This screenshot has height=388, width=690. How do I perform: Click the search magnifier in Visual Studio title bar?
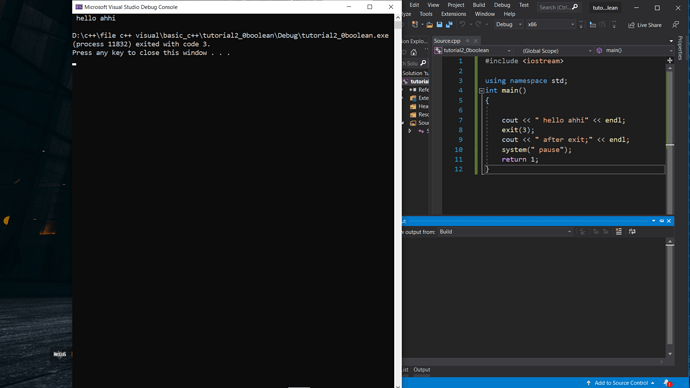575,7
